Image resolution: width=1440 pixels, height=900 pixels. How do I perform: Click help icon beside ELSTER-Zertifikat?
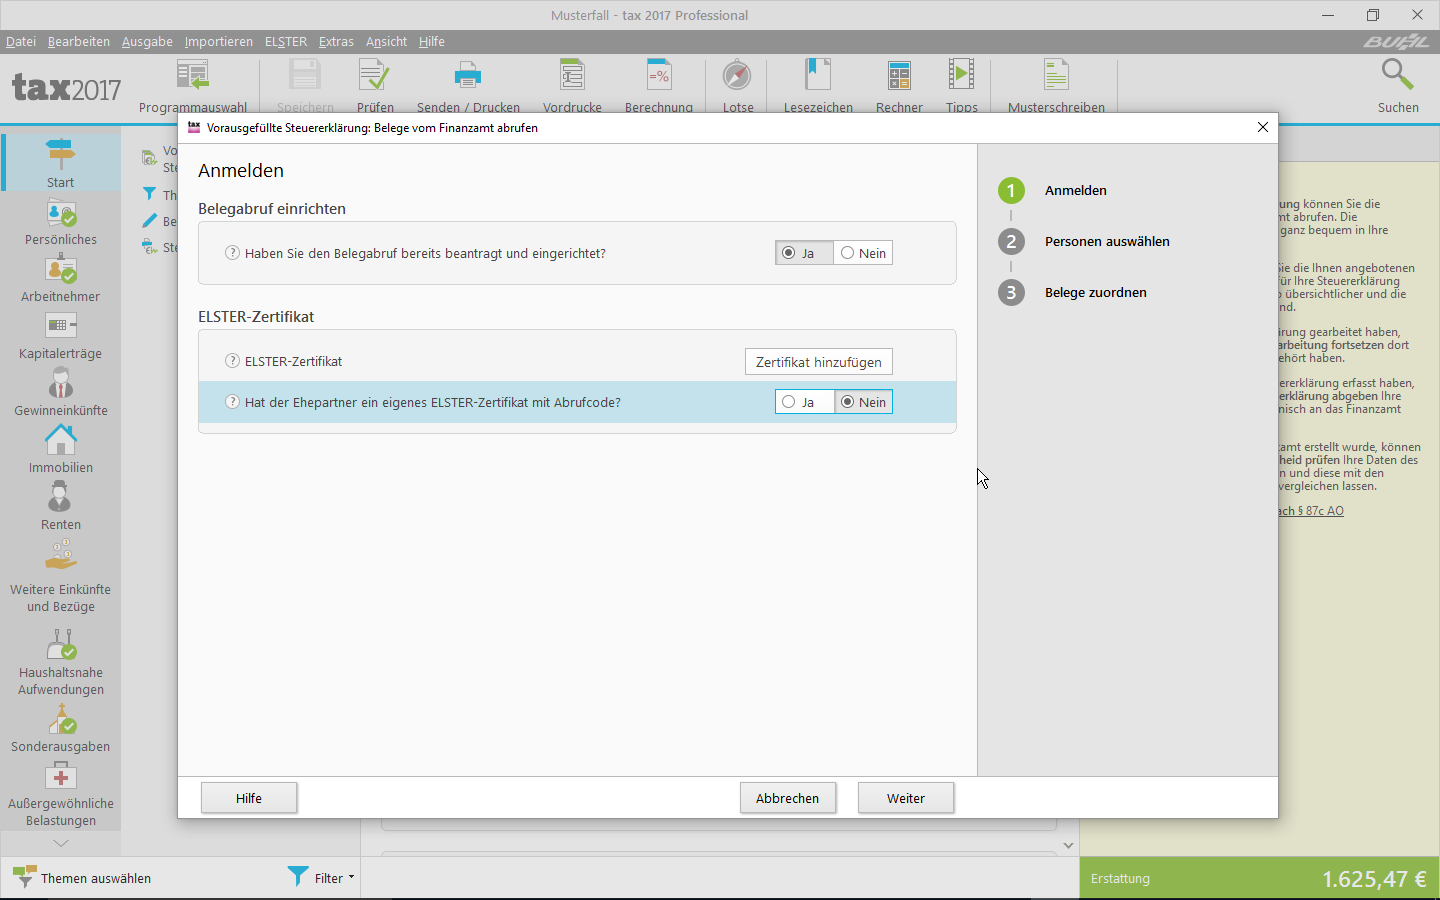[232, 361]
